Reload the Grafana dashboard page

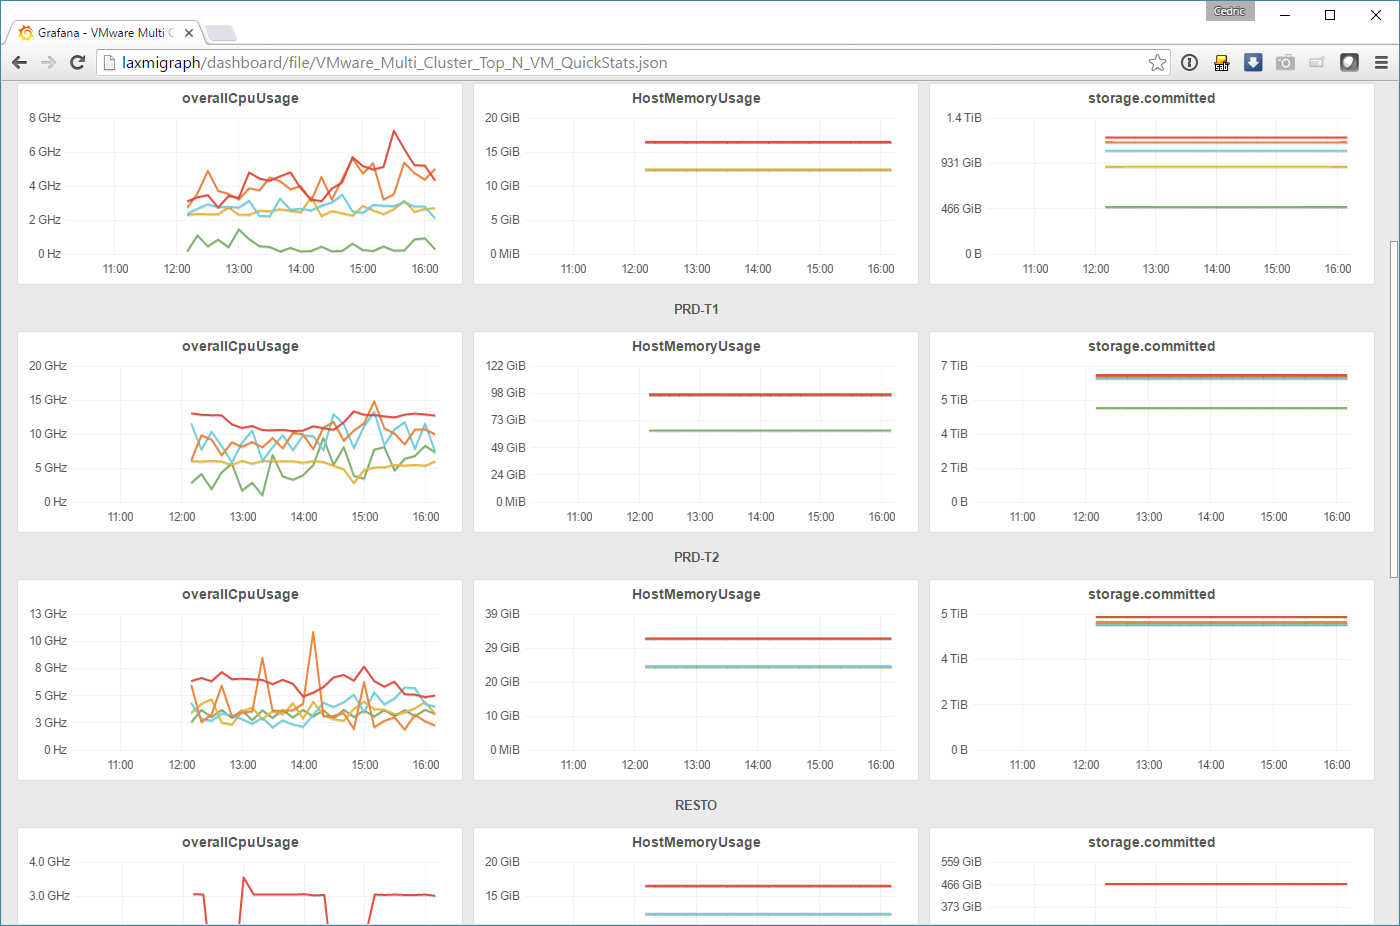coord(77,62)
